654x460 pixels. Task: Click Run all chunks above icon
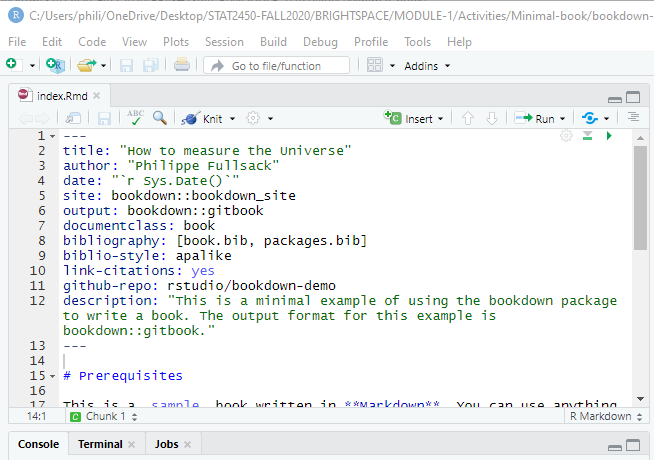[588, 136]
